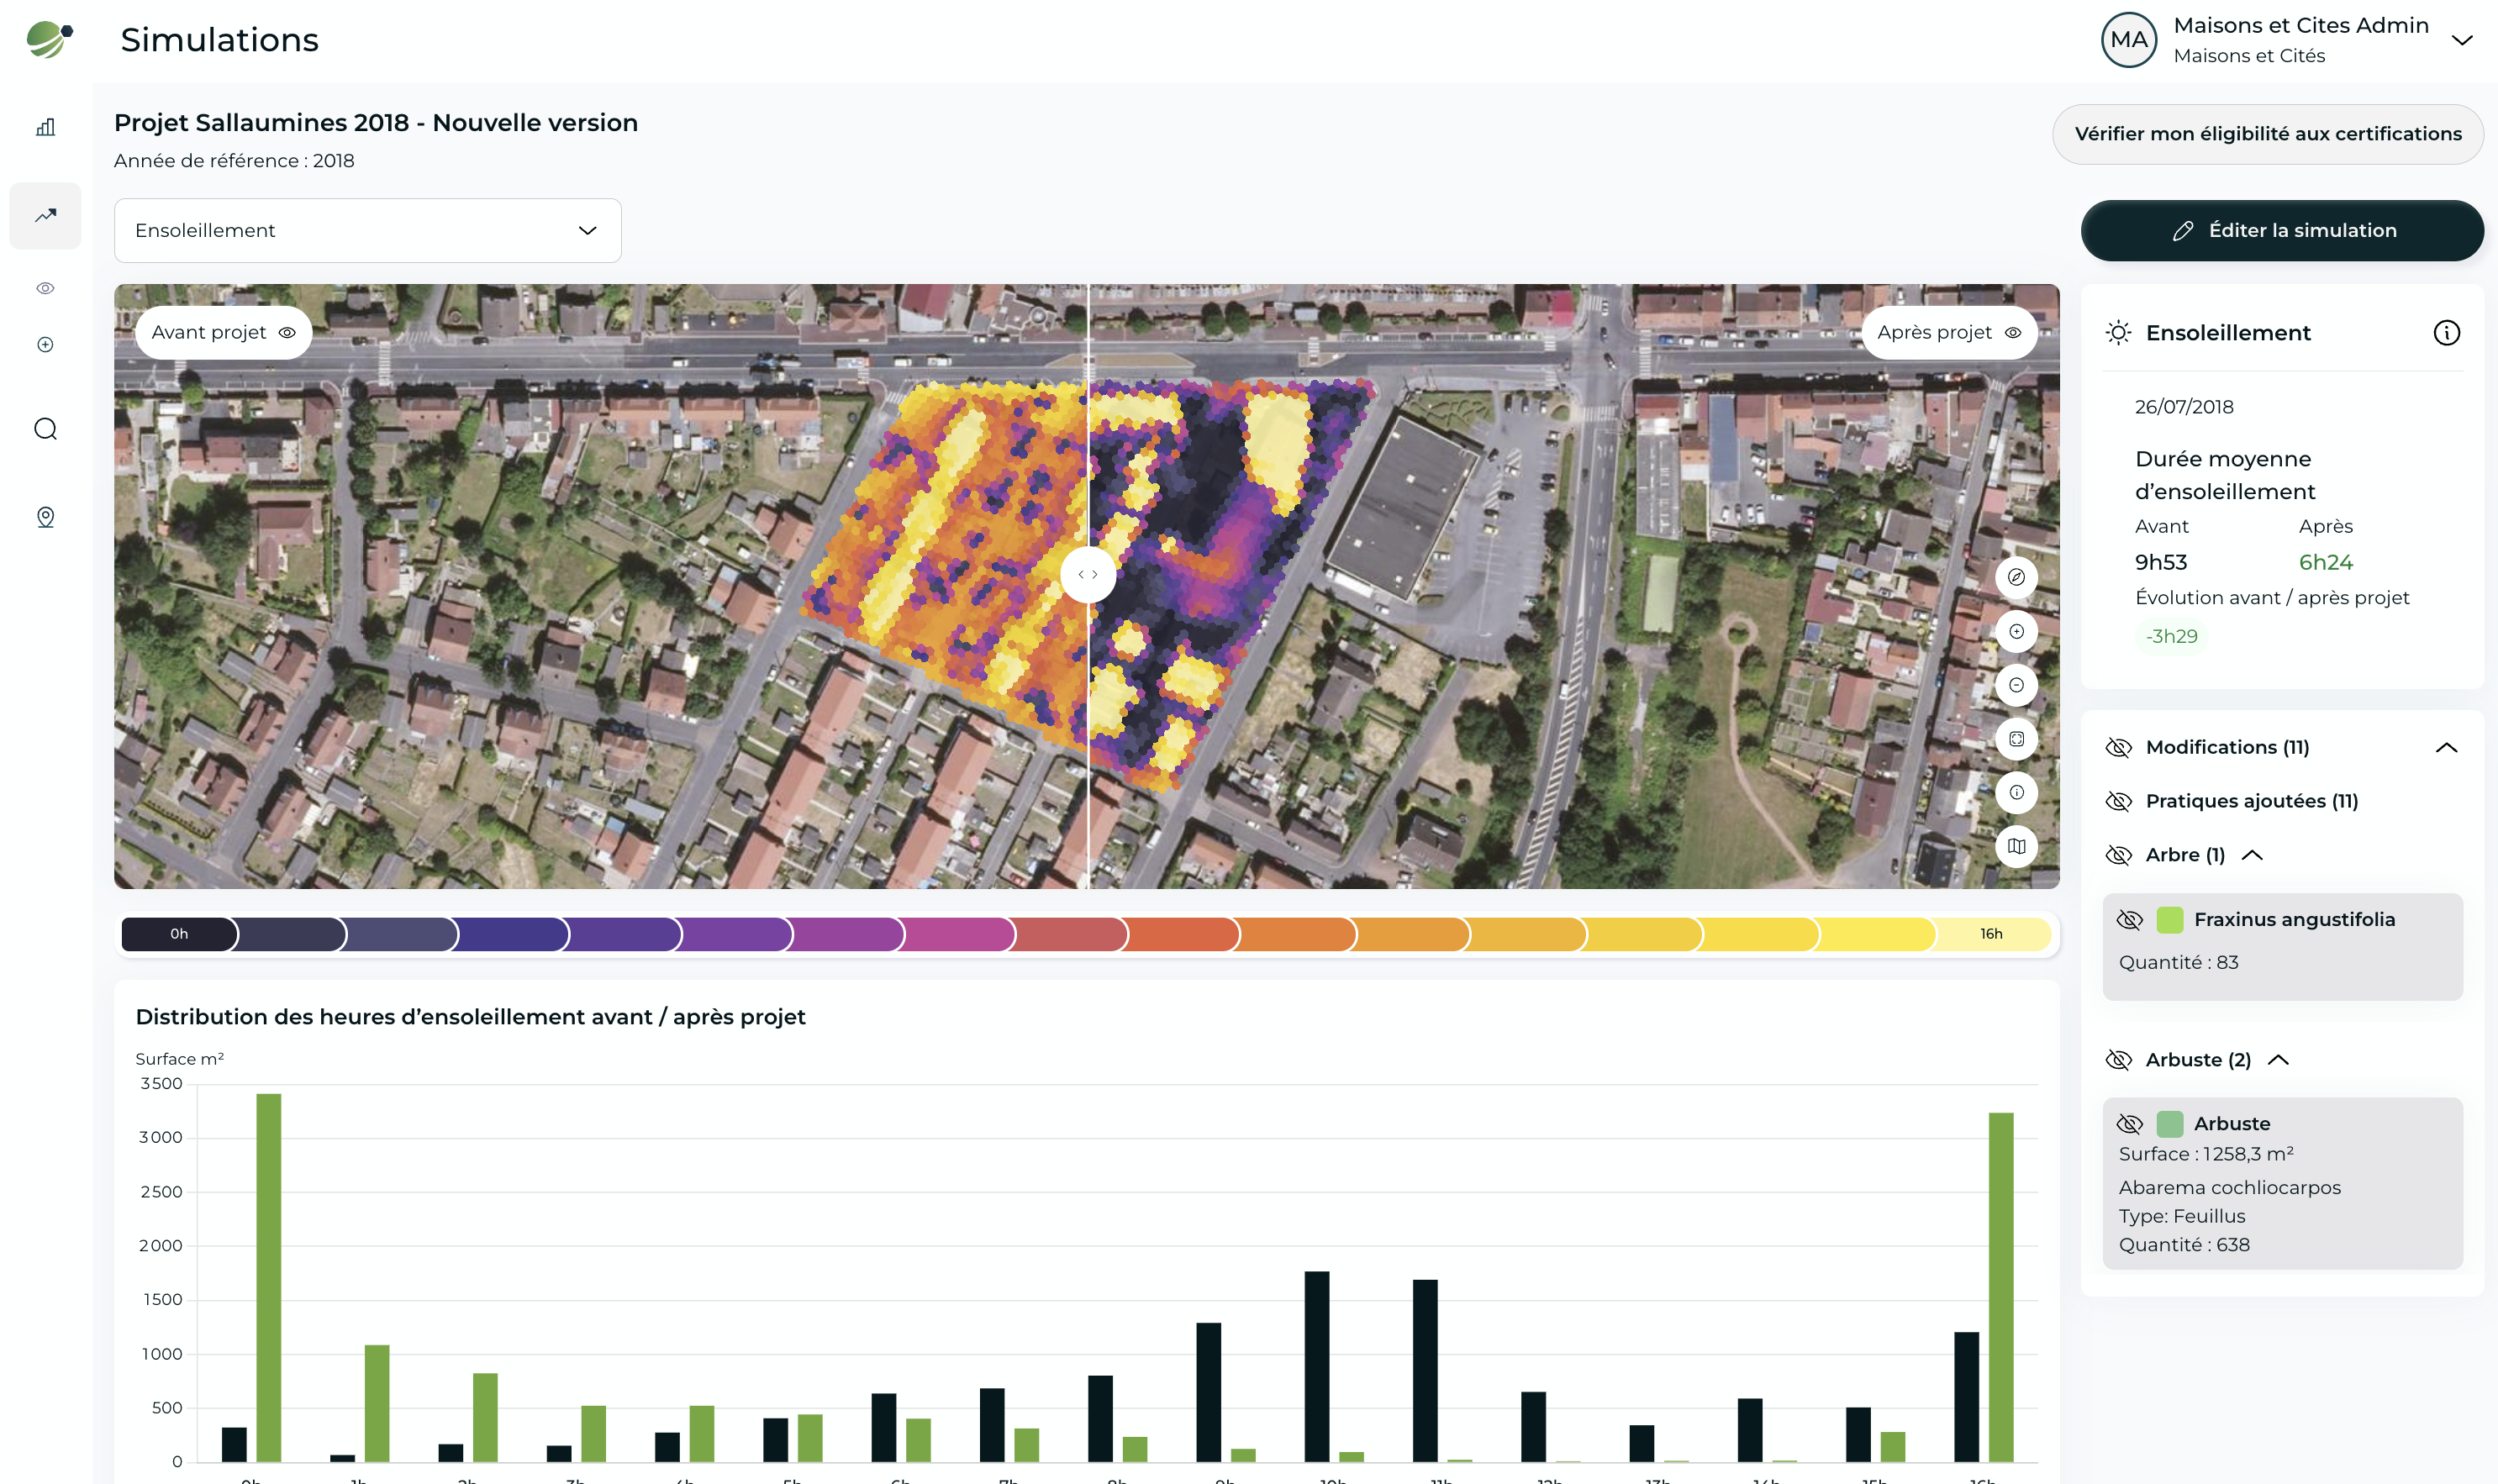Toggle visibility of Après projet layer

[2013, 333]
